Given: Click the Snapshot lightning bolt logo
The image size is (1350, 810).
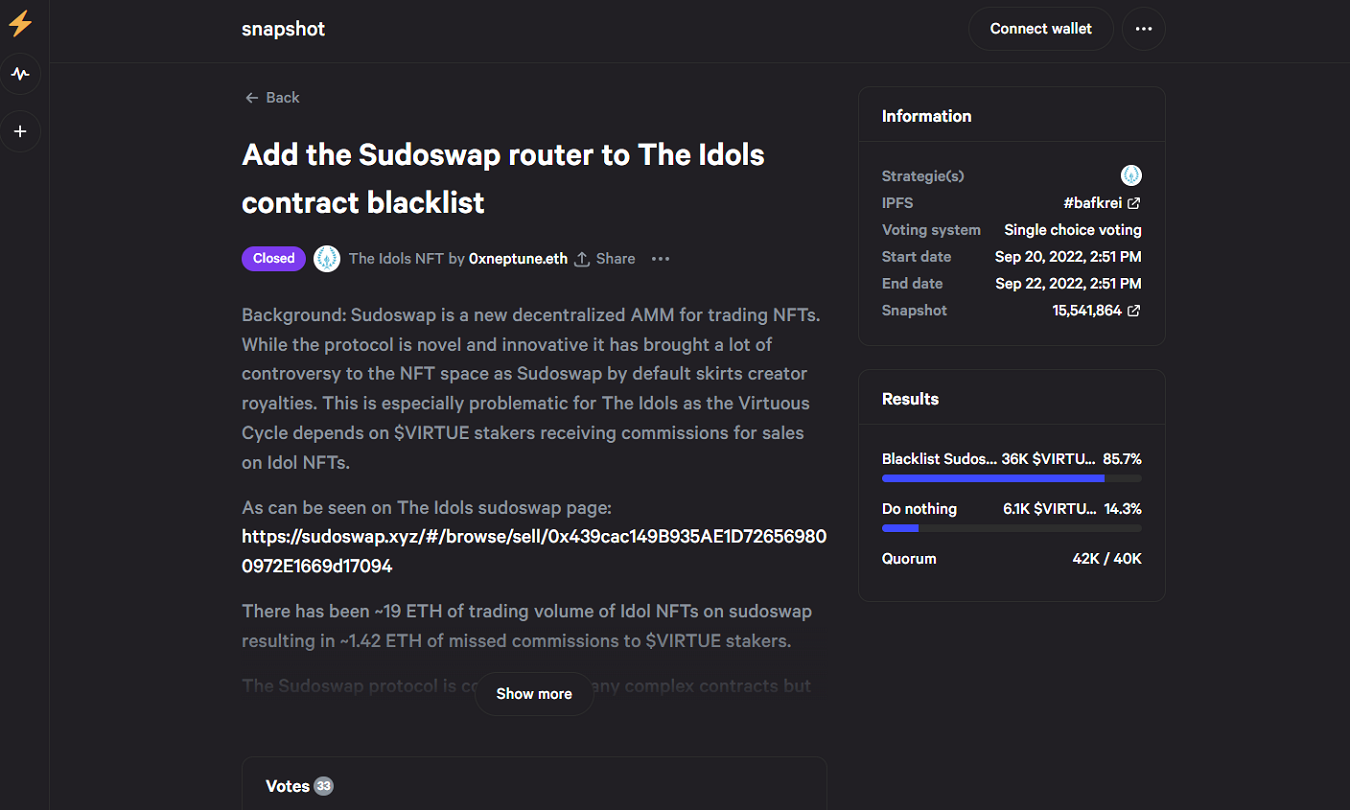Looking at the screenshot, I should coord(20,23).
